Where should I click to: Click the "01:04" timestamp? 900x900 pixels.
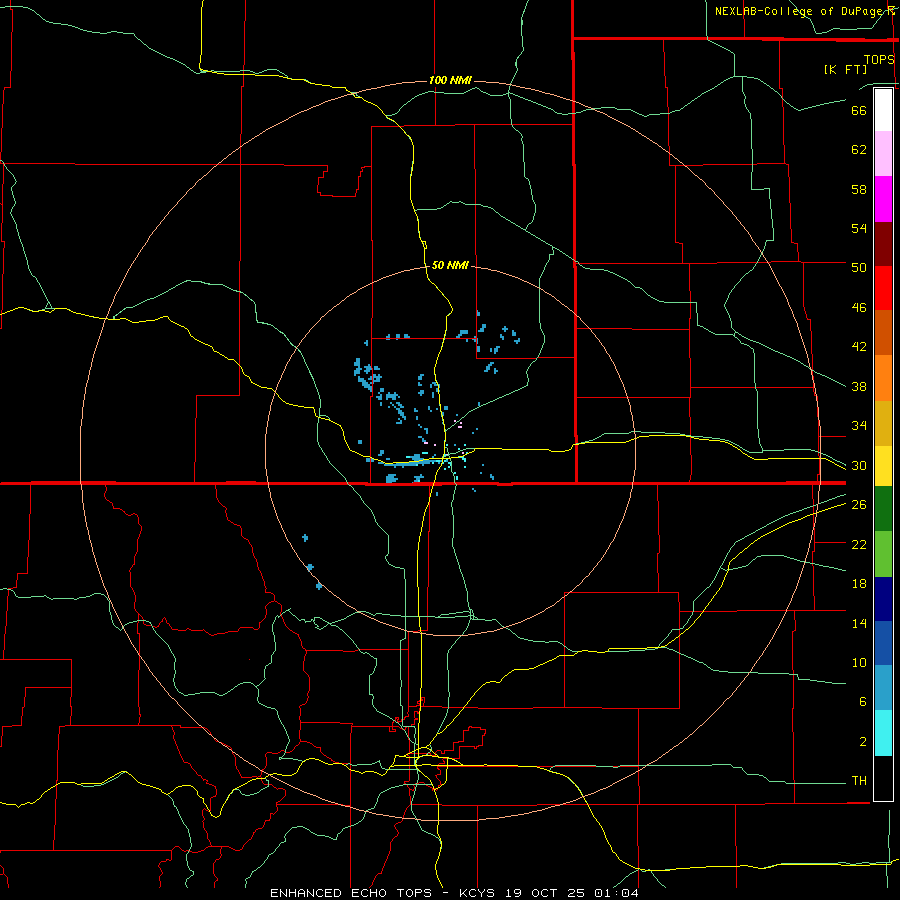616,893
